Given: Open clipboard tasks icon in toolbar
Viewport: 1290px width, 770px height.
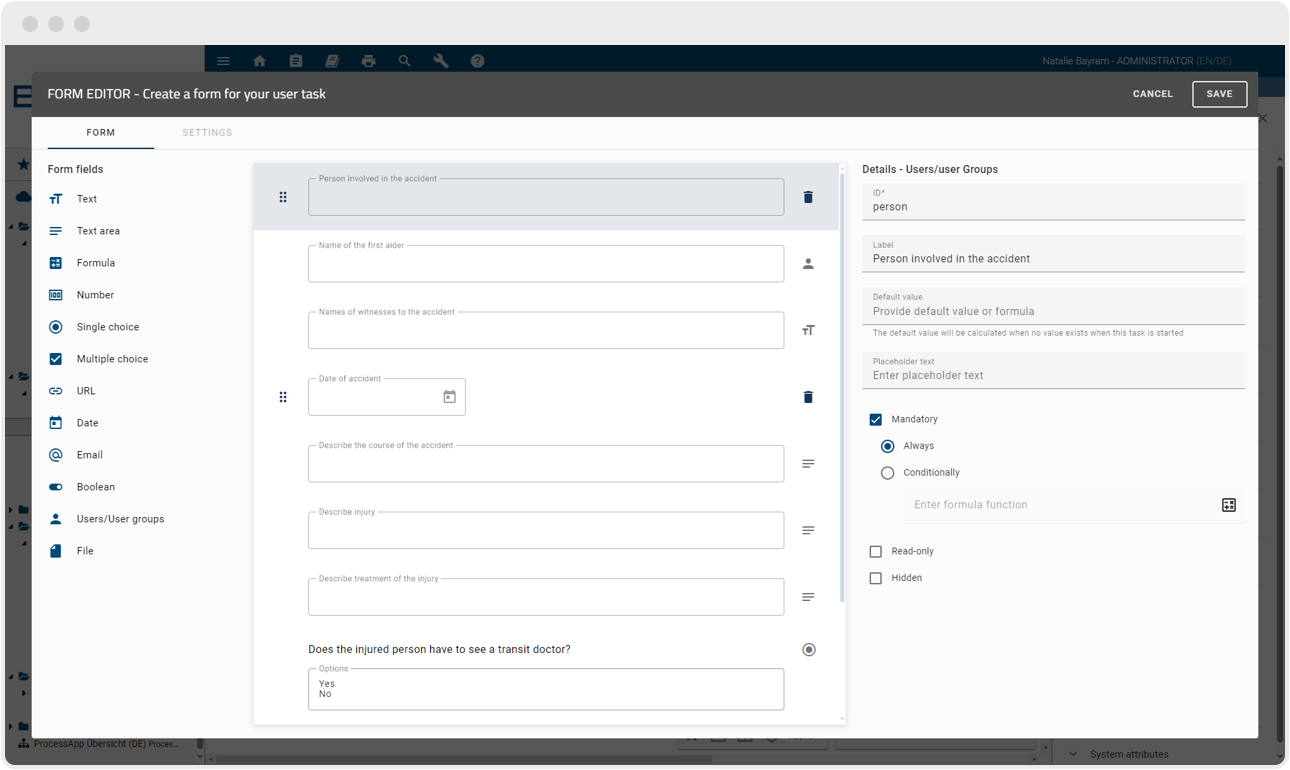Looking at the screenshot, I should coord(296,61).
